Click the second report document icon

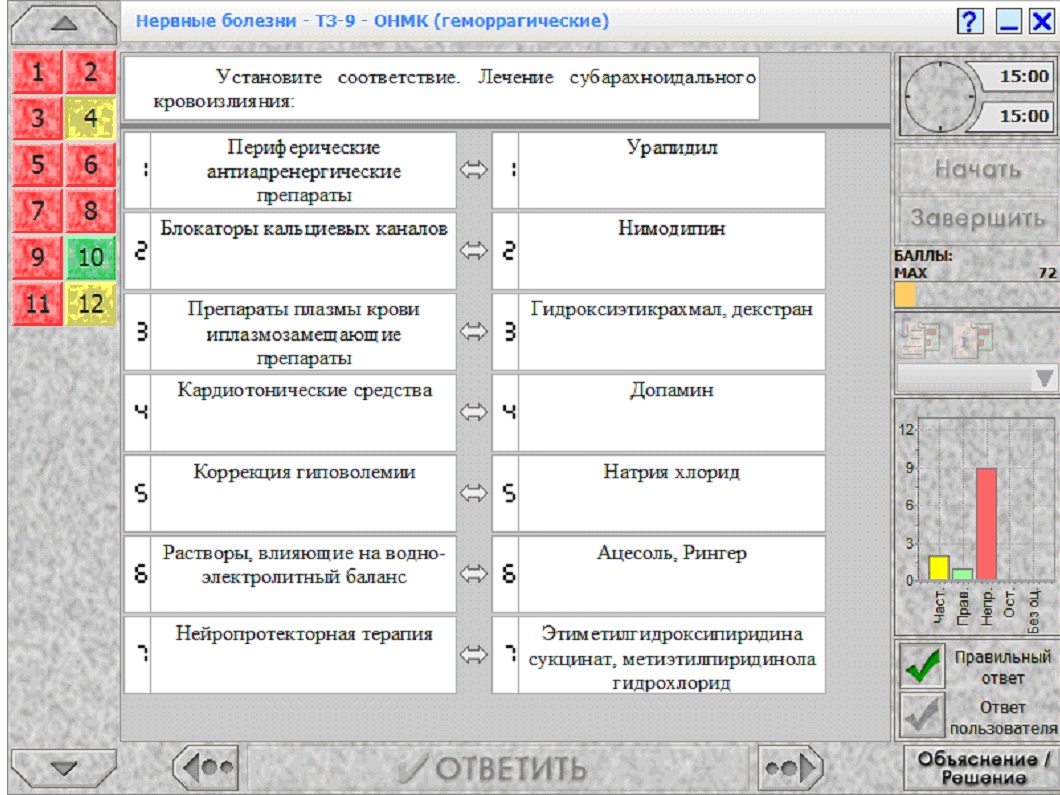click(973, 338)
